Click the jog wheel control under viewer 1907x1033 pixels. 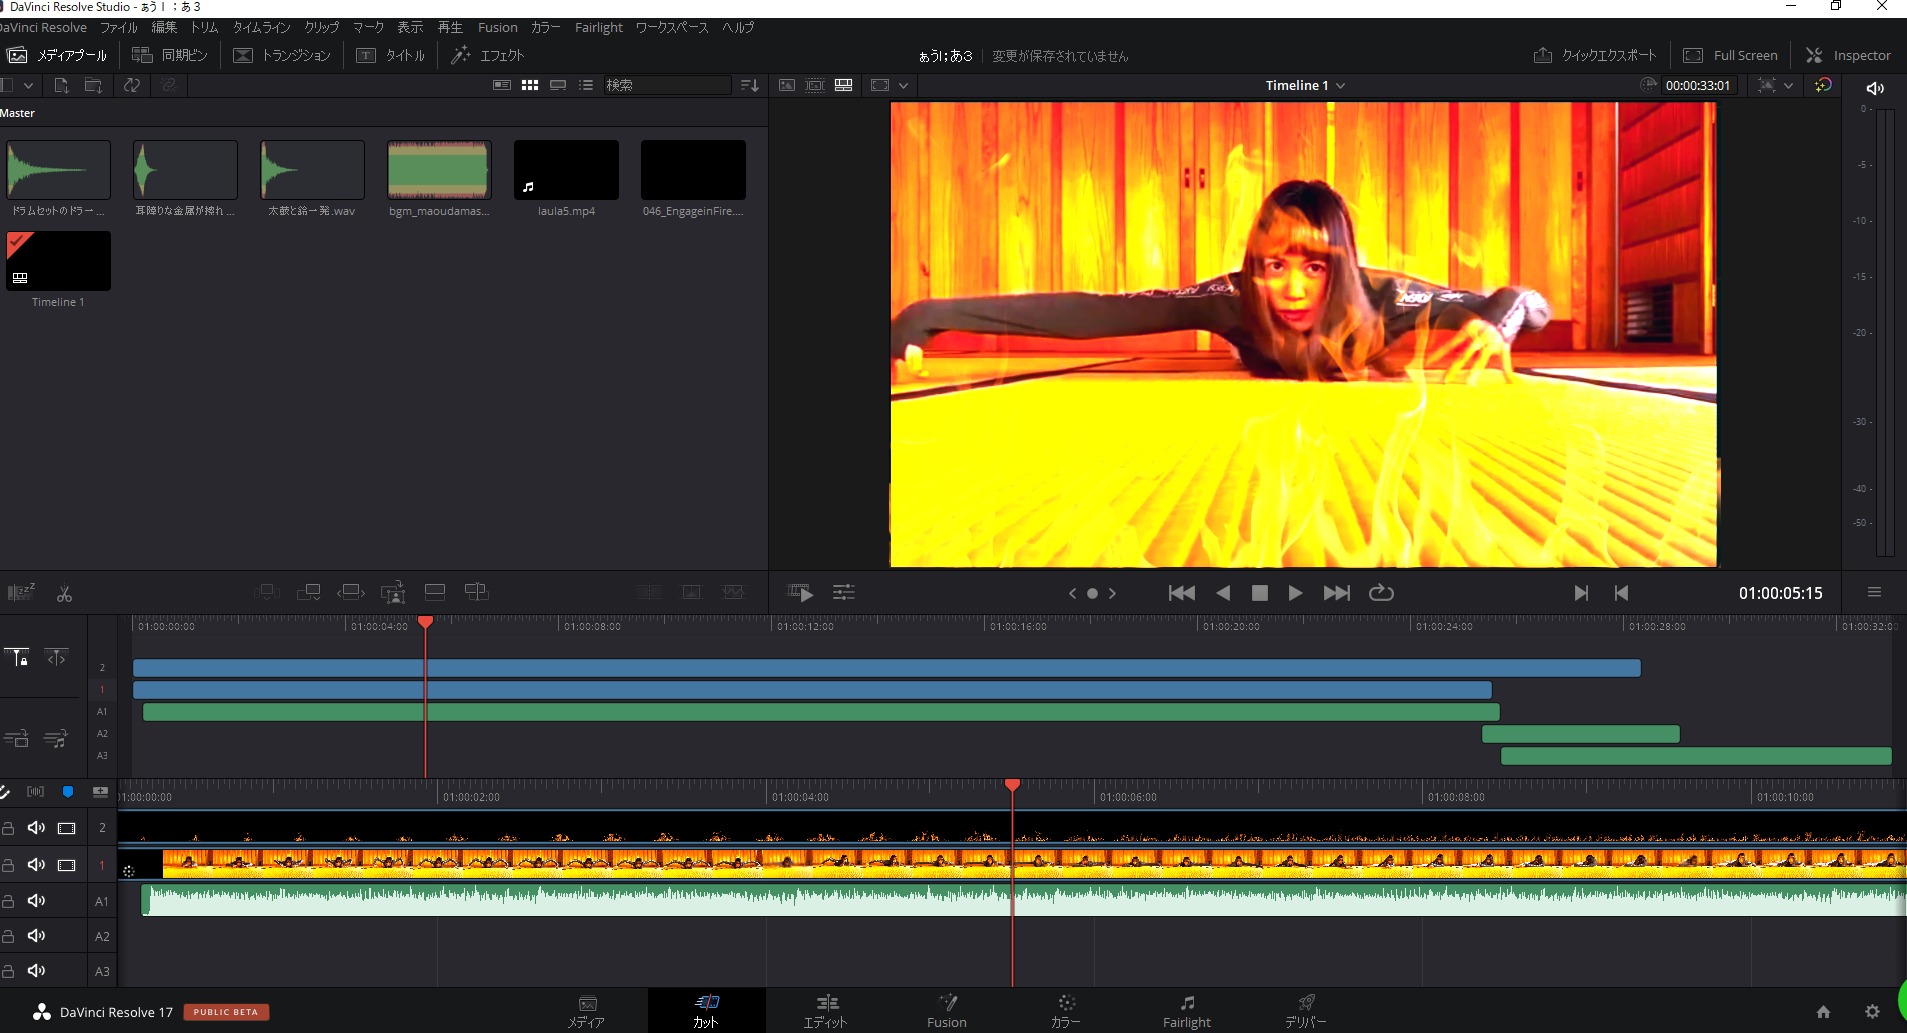(x=1092, y=593)
